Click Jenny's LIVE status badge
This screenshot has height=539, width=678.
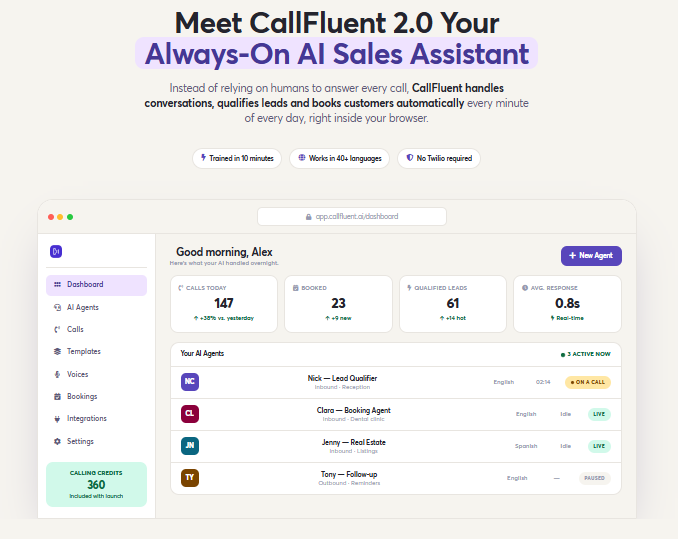click(599, 446)
